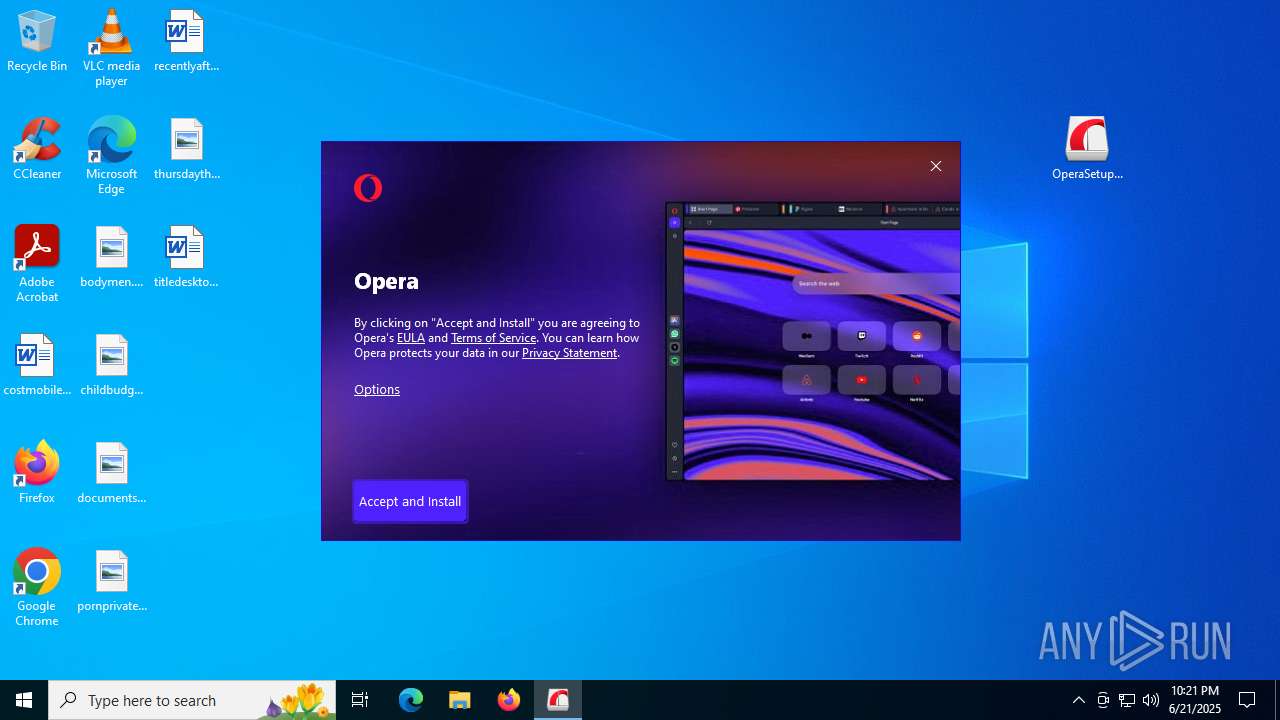
Task: Select the documents image file icon
Action: pyautogui.click(x=111, y=473)
